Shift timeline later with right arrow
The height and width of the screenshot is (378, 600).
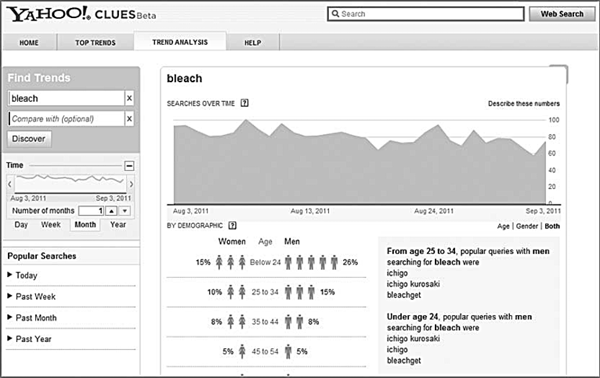(x=131, y=184)
